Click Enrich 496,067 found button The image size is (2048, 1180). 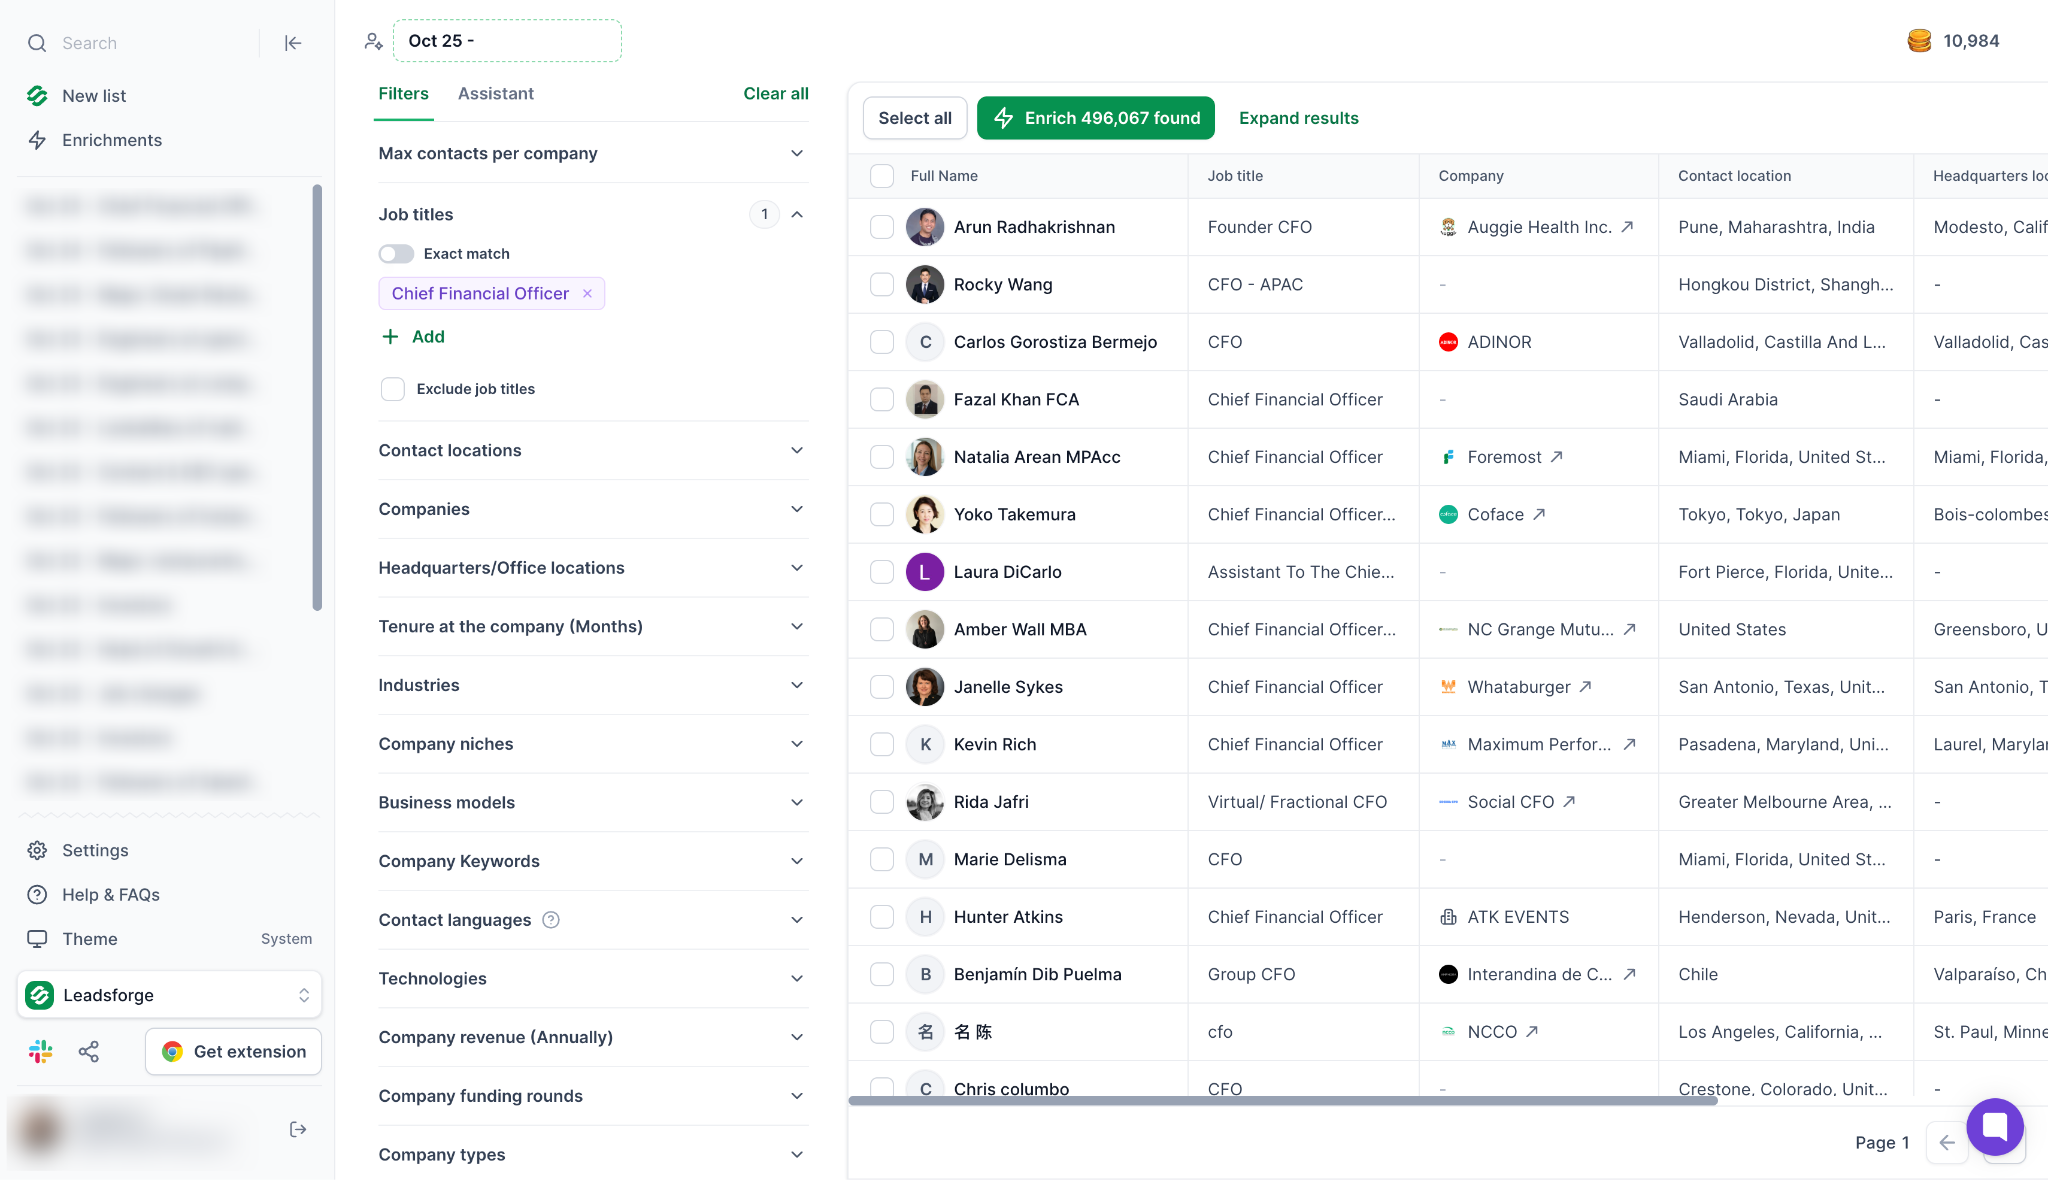pyautogui.click(x=1096, y=118)
